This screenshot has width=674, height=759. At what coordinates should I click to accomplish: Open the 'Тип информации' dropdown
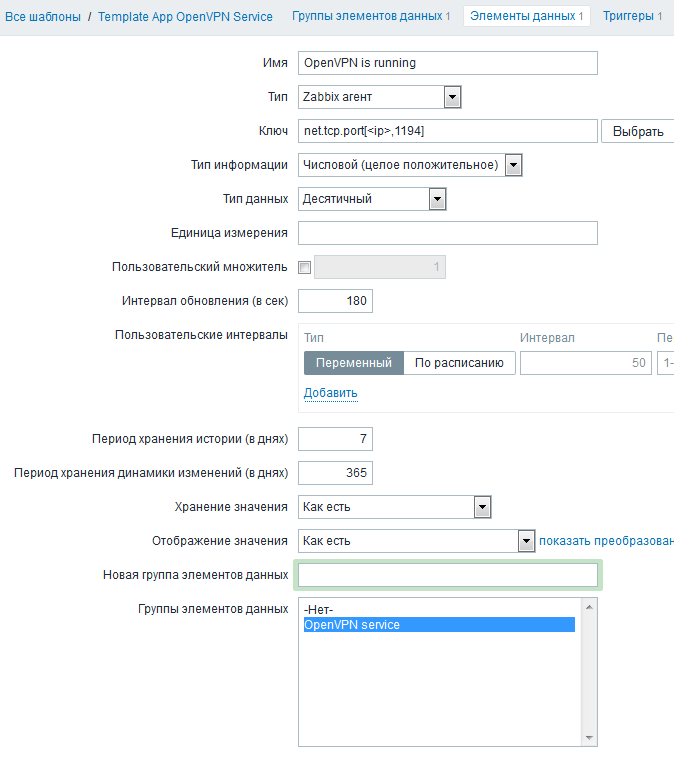410,165
